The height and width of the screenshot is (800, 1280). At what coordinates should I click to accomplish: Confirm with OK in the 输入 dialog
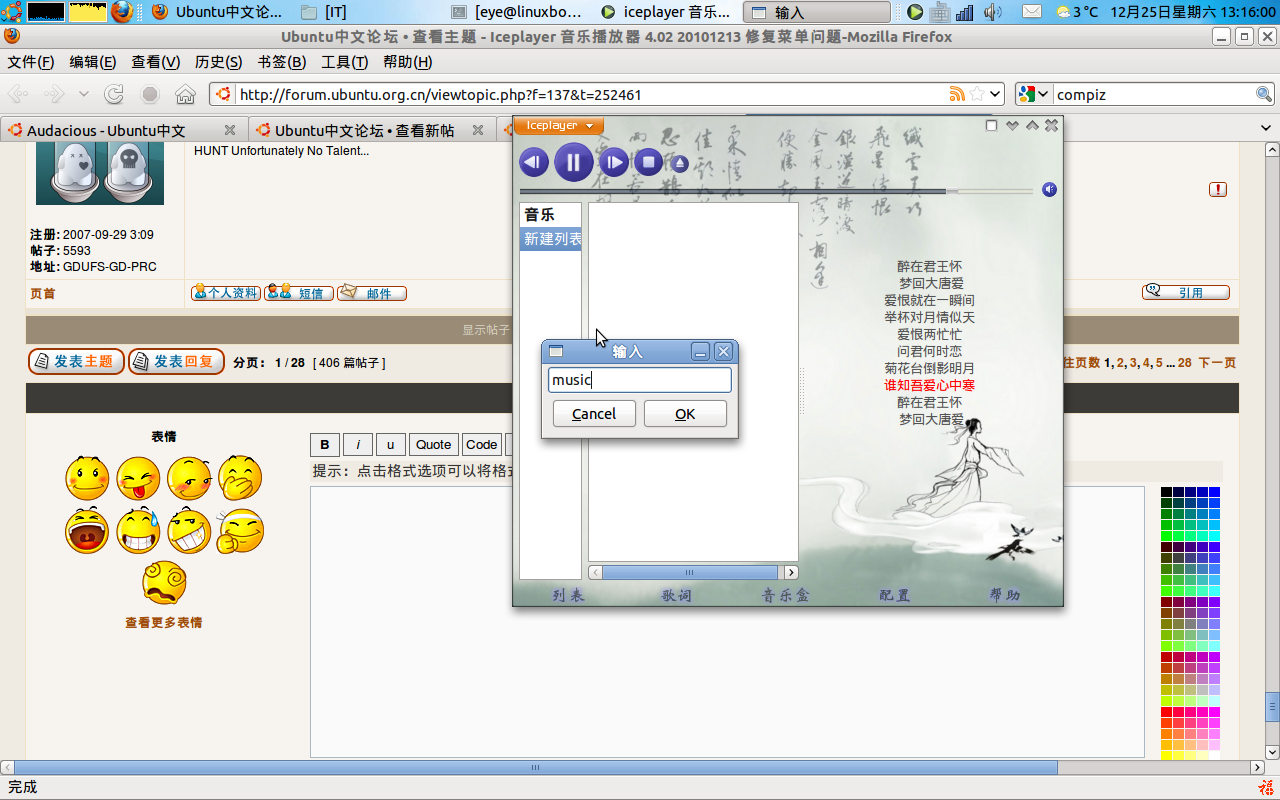tap(685, 414)
